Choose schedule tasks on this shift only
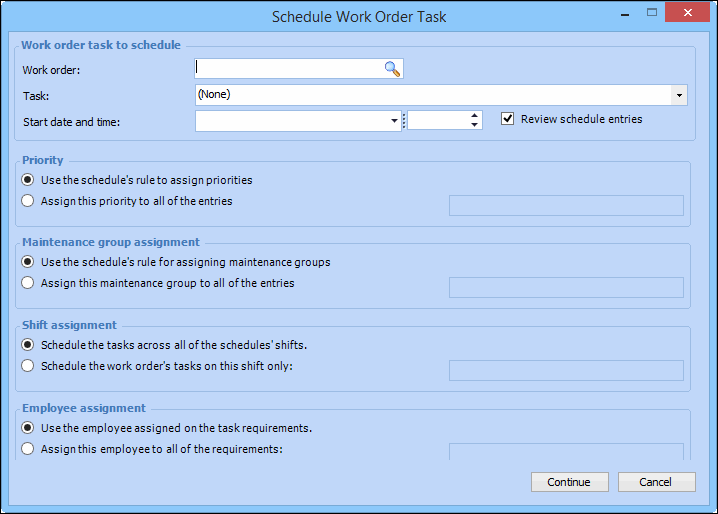Viewport: 718px width, 514px height. click(29, 366)
